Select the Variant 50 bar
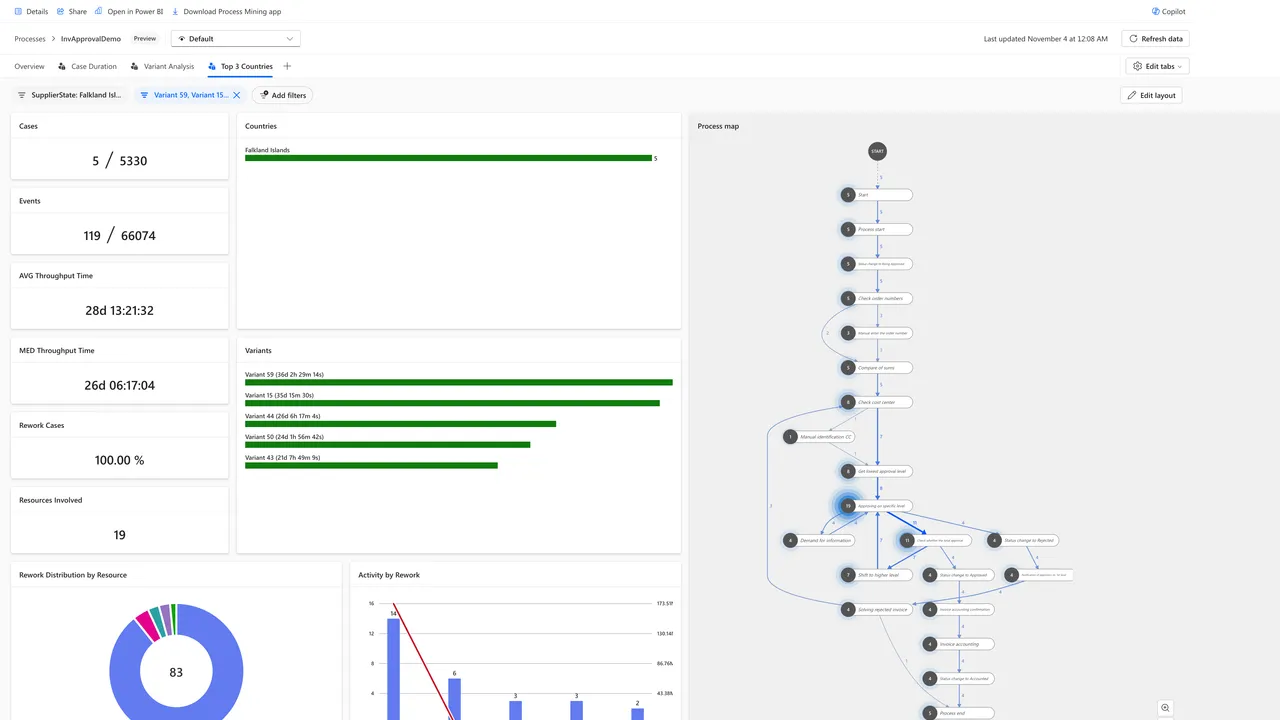This screenshot has width=1280, height=720. (x=387, y=445)
